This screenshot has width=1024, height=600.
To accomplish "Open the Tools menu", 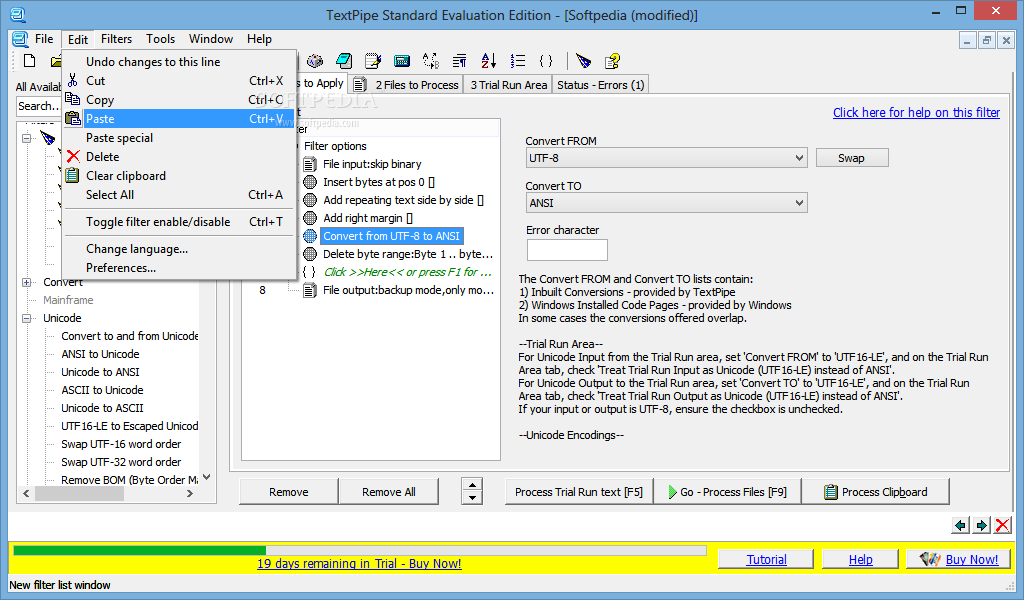I will 160,39.
